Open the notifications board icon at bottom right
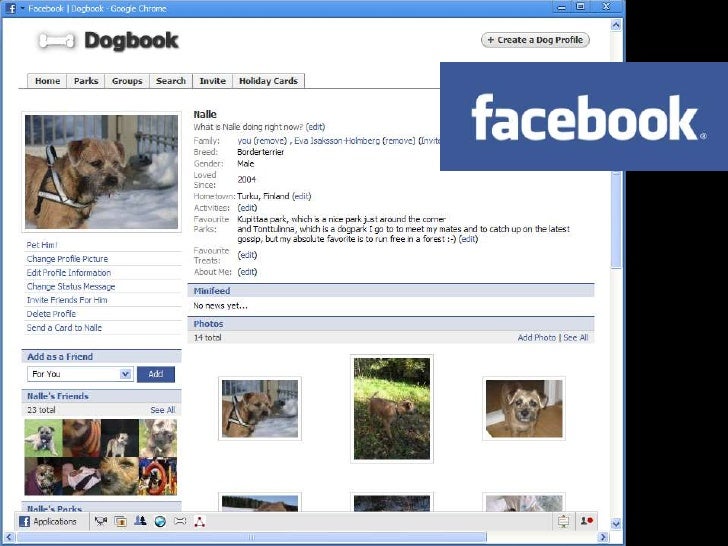The width and height of the screenshot is (728, 546). click(563, 521)
